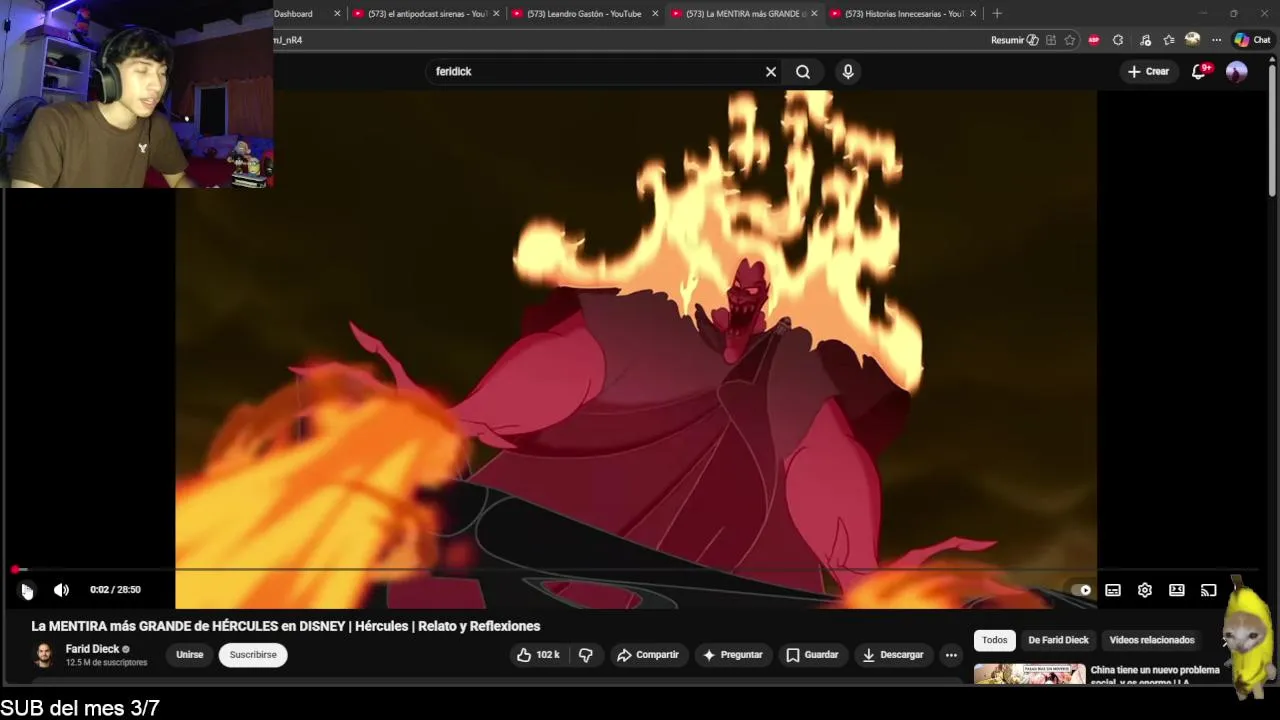The width and height of the screenshot is (1280, 720).
Task: Close the Historias Innecesarias tab
Action: click(973, 14)
